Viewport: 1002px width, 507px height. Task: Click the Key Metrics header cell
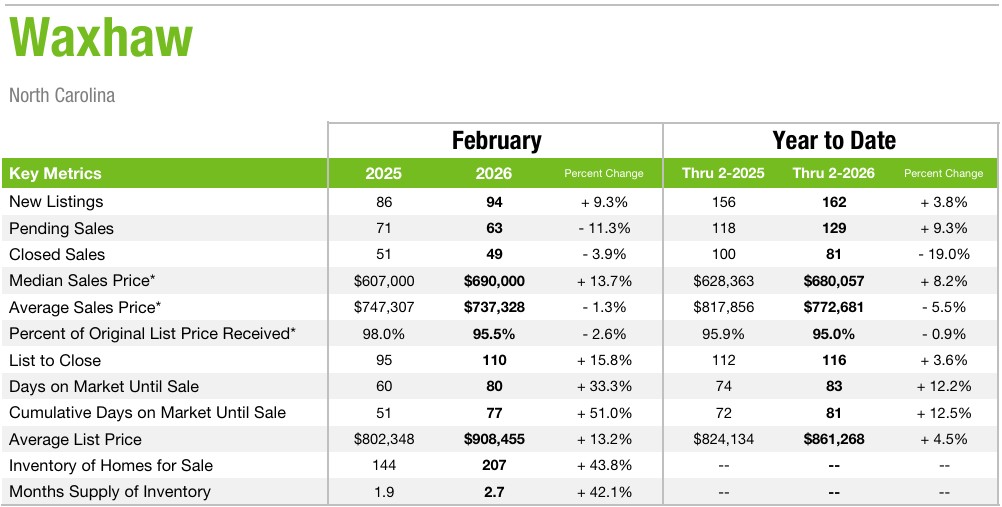[x=55, y=173]
